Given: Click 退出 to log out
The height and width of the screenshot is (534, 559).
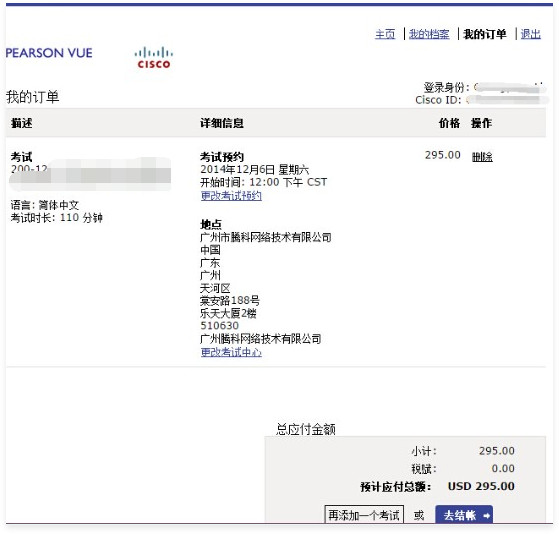Looking at the screenshot, I should [x=530, y=34].
